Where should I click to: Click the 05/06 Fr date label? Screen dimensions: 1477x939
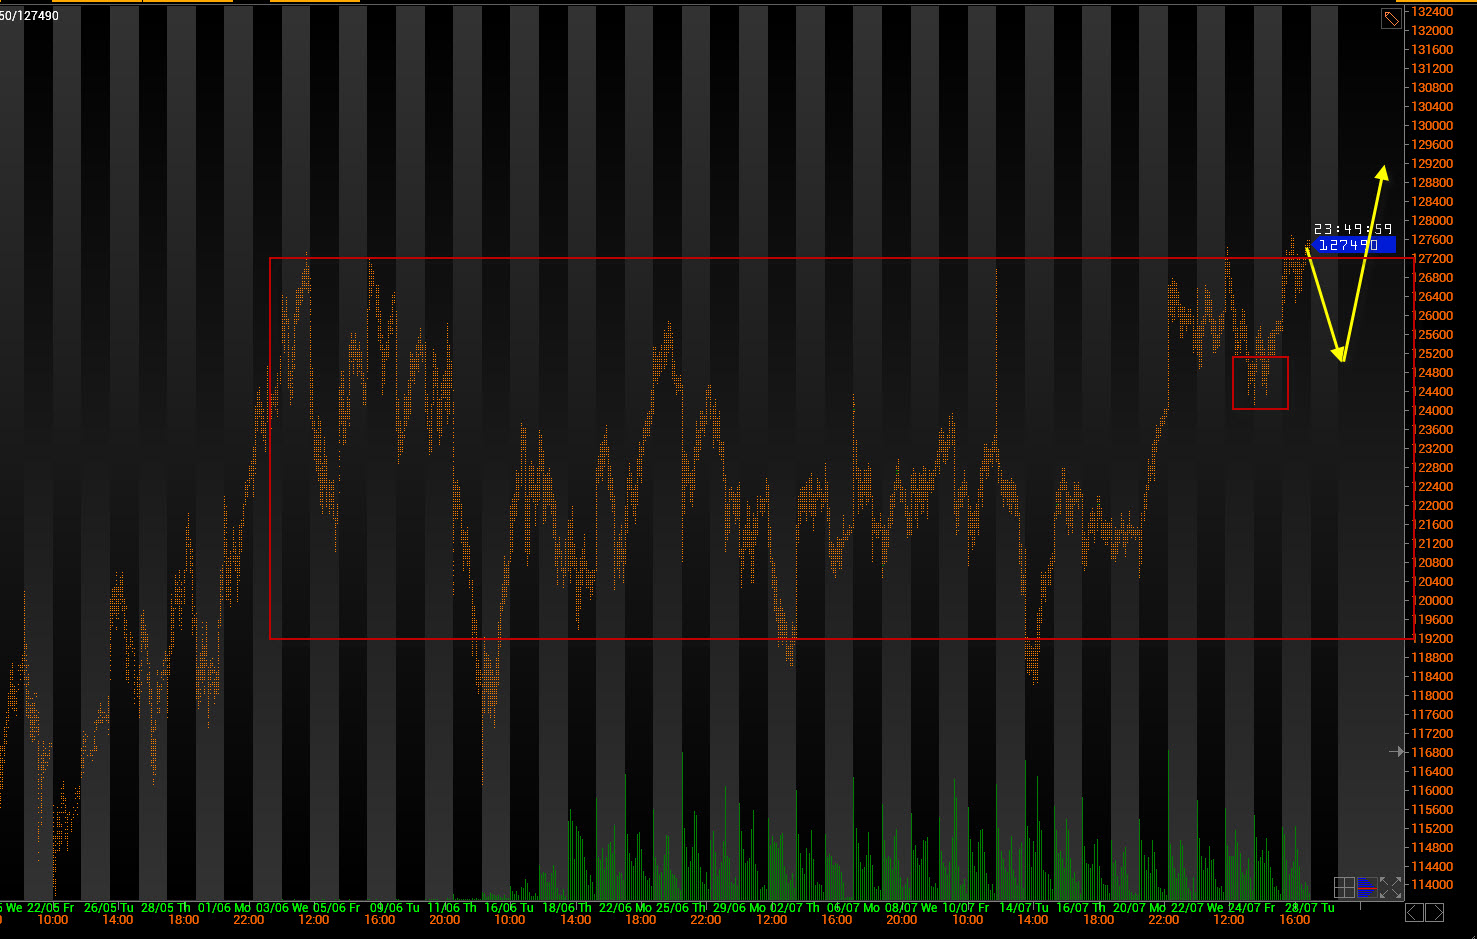337,908
